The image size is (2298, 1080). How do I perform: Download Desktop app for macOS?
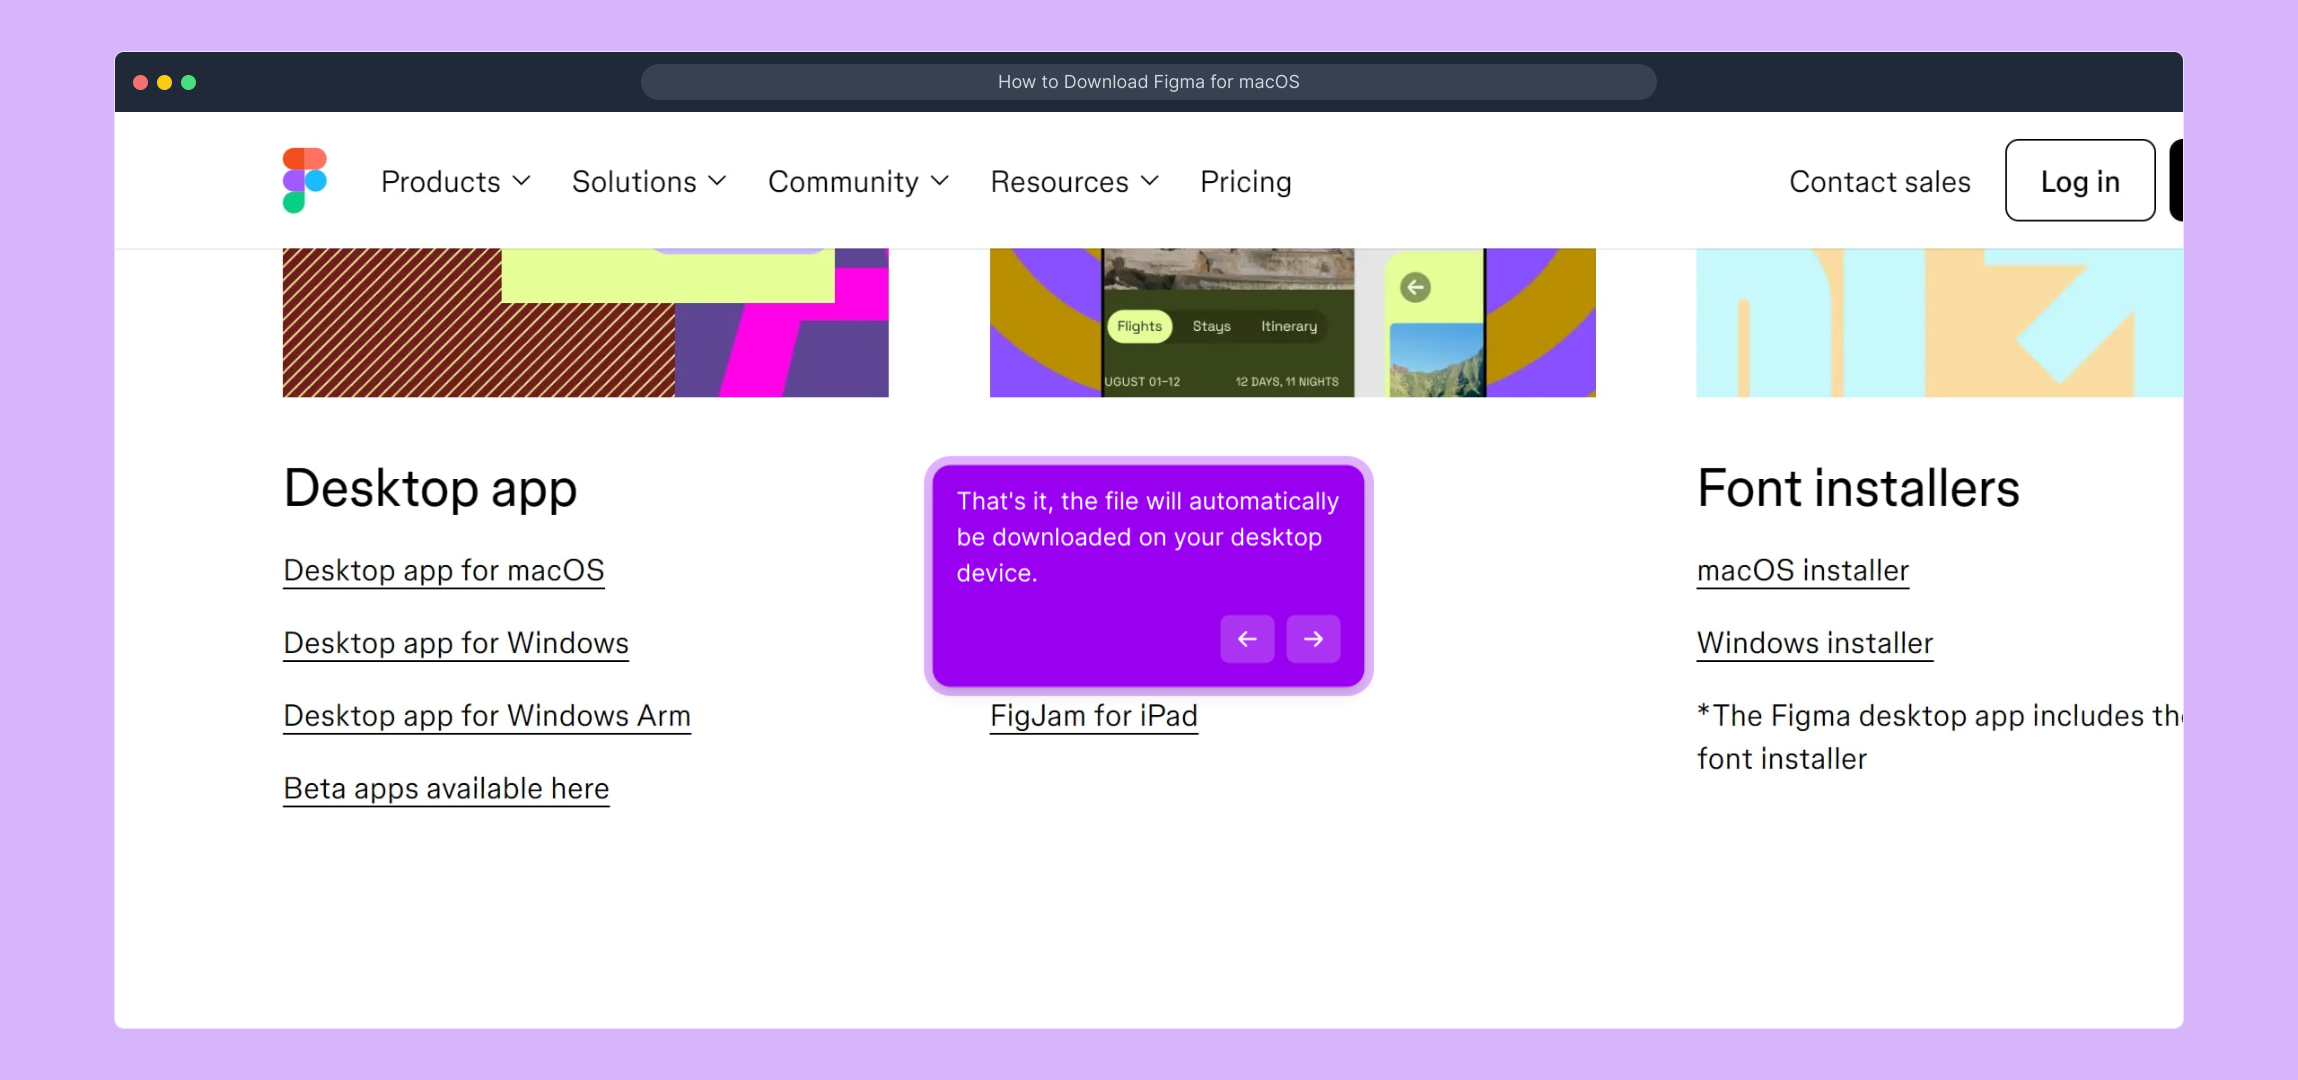pos(444,570)
